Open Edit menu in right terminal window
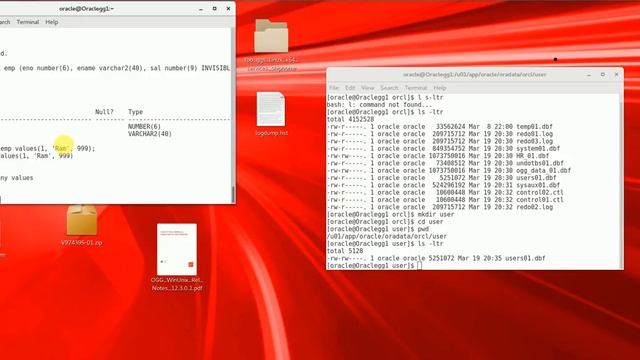Image resolution: width=640 pixels, height=360 pixels. 350,88
